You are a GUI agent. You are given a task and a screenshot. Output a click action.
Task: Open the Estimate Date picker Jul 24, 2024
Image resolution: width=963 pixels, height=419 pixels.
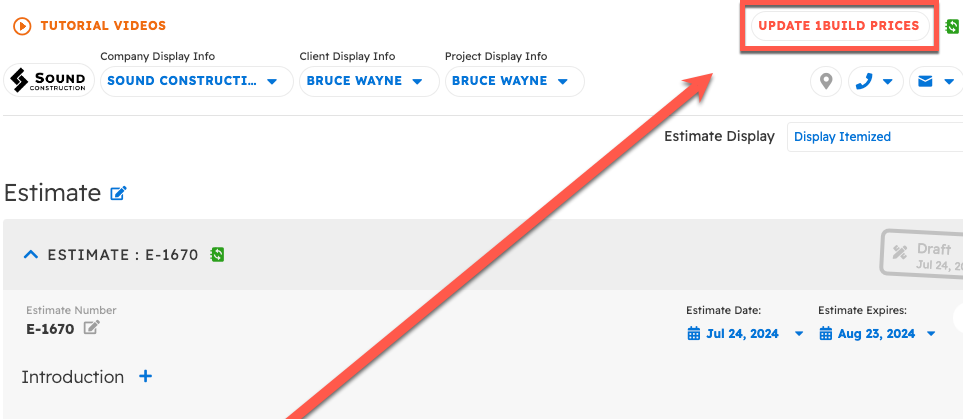[x=746, y=334]
